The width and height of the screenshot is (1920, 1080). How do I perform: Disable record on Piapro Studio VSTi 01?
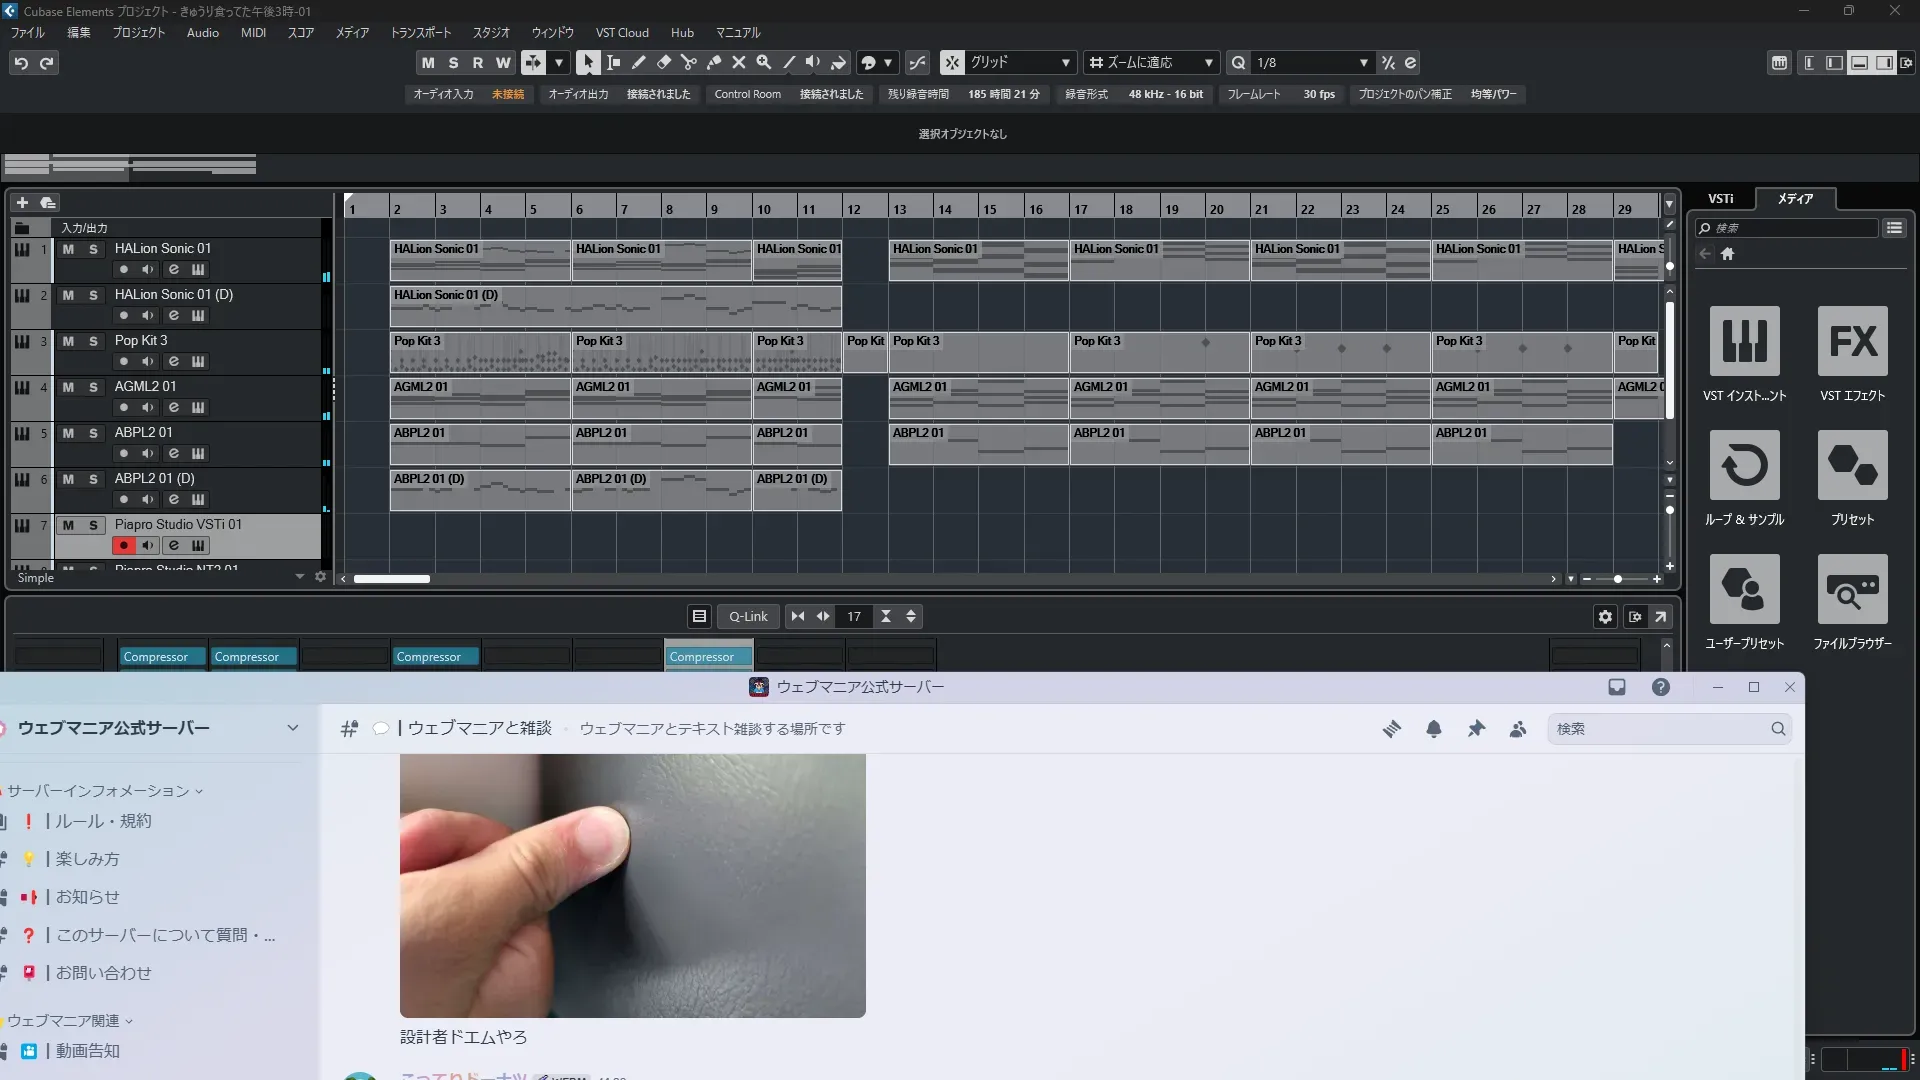[x=123, y=545]
